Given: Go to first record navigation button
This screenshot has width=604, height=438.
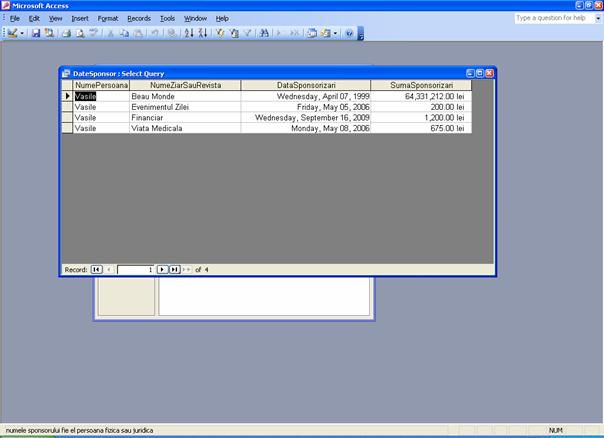Looking at the screenshot, I should click(97, 269).
